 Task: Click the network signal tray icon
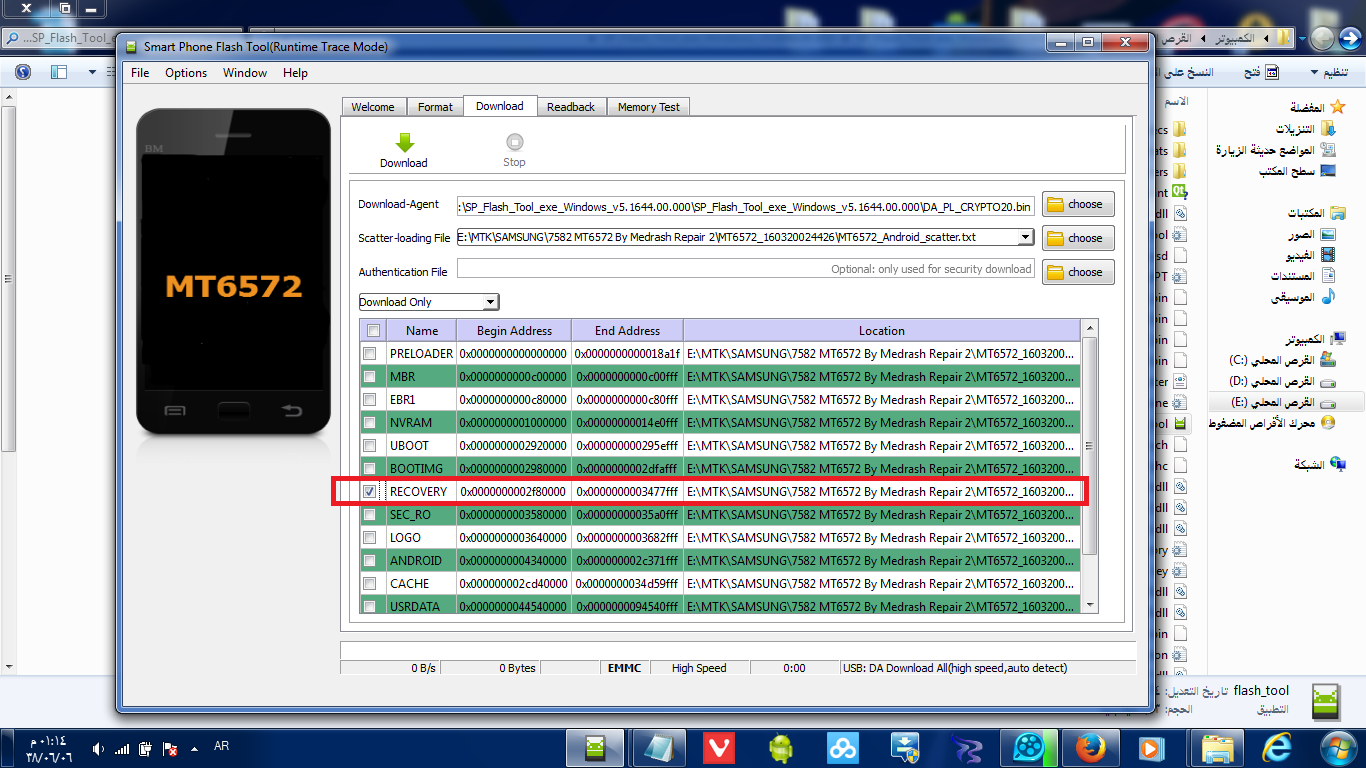tap(122, 748)
